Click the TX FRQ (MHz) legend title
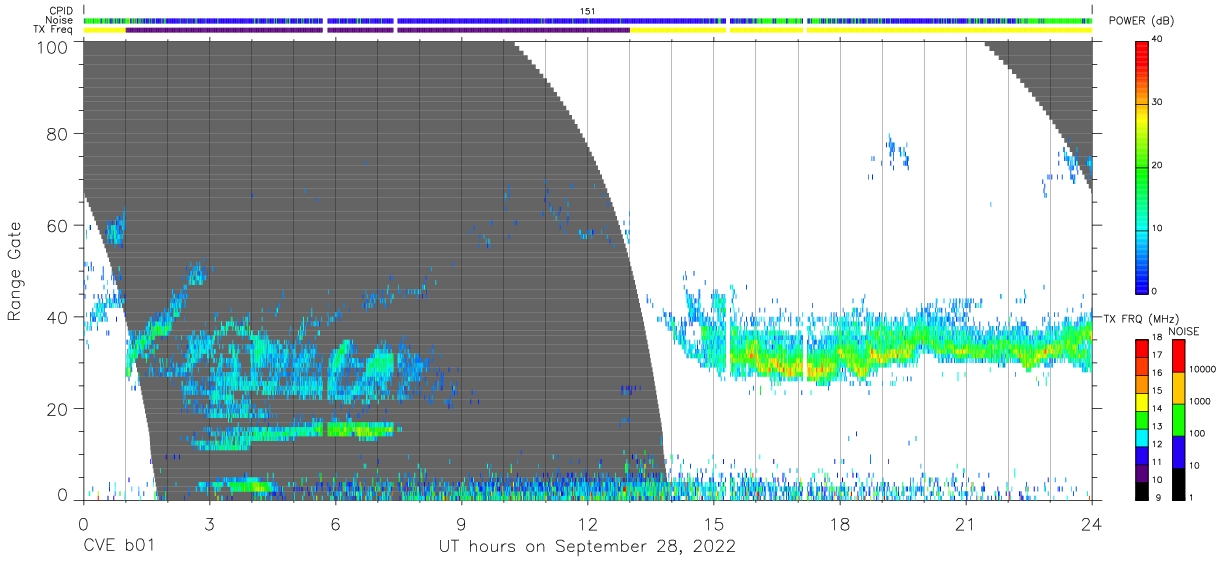 tap(1141, 318)
